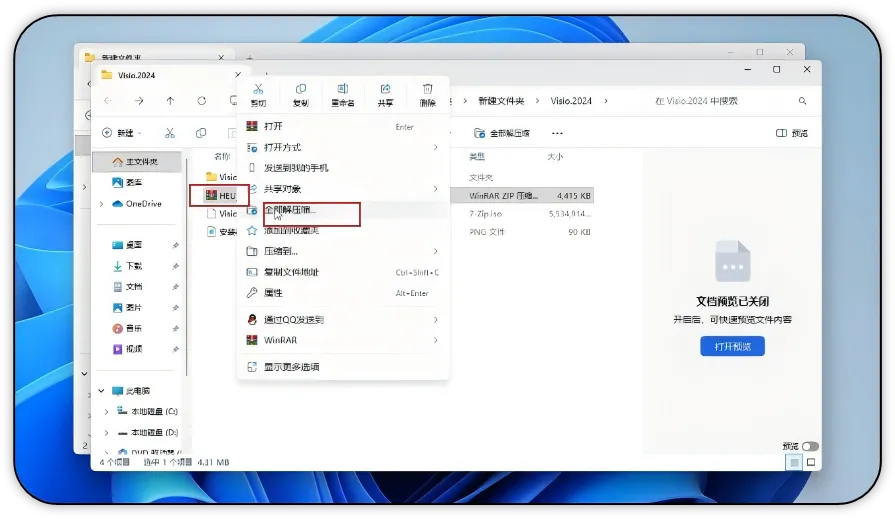Screen dimensions: 895x519
Task: Open 桌面 in navigation pane
Action: click(134, 246)
